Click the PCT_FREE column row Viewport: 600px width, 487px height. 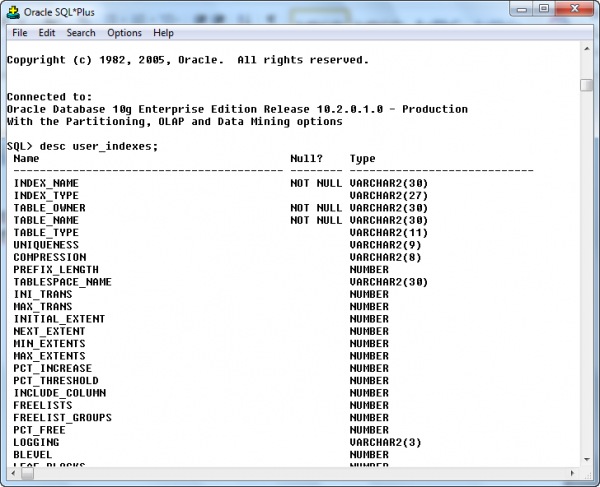pyautogui.click(x=201, y=430)
